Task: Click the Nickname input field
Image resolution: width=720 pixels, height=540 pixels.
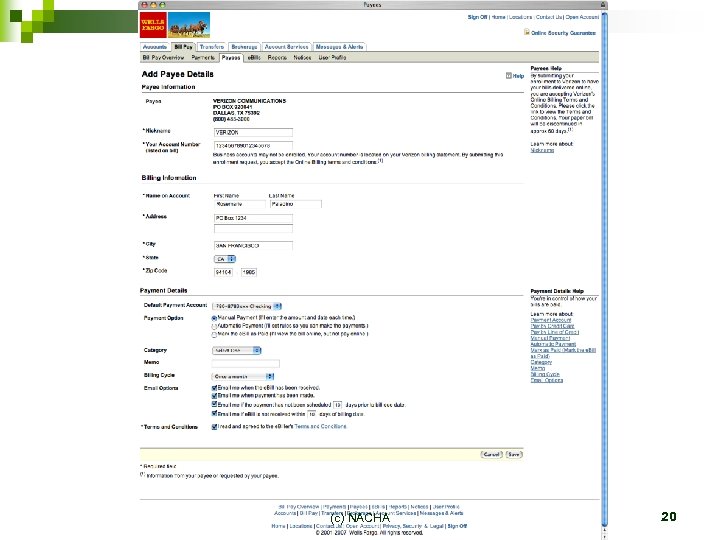Action: [x=253, y=132]
